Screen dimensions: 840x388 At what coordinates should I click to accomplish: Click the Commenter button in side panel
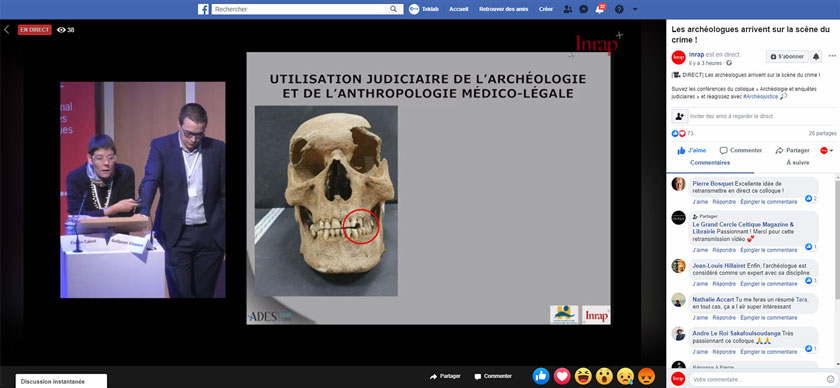[741, 151]
